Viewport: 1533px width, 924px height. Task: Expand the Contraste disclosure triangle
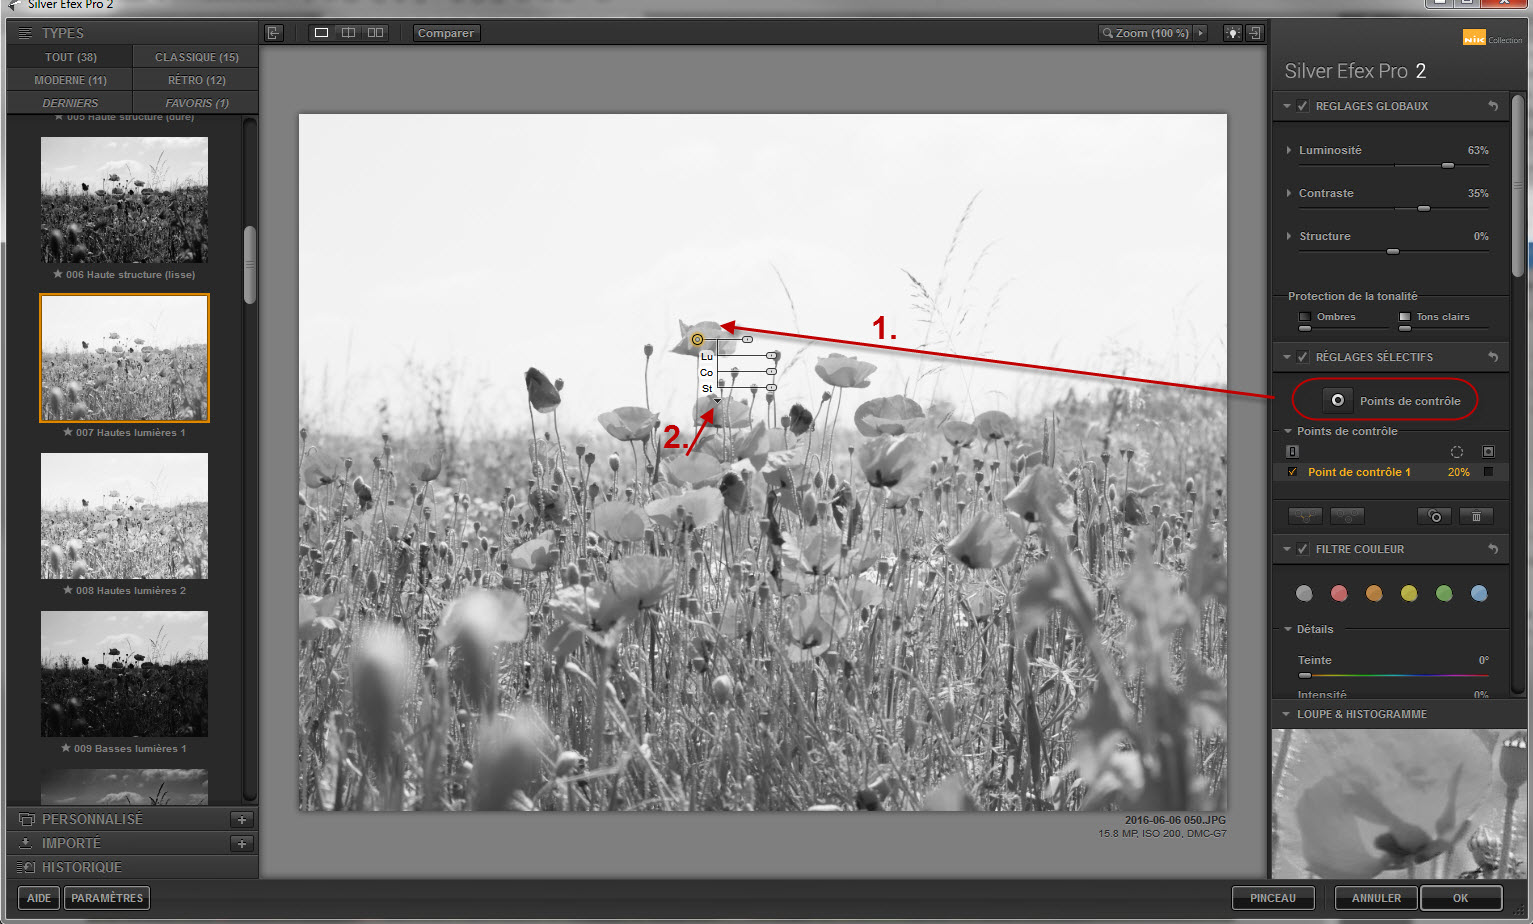[1289, 193]
